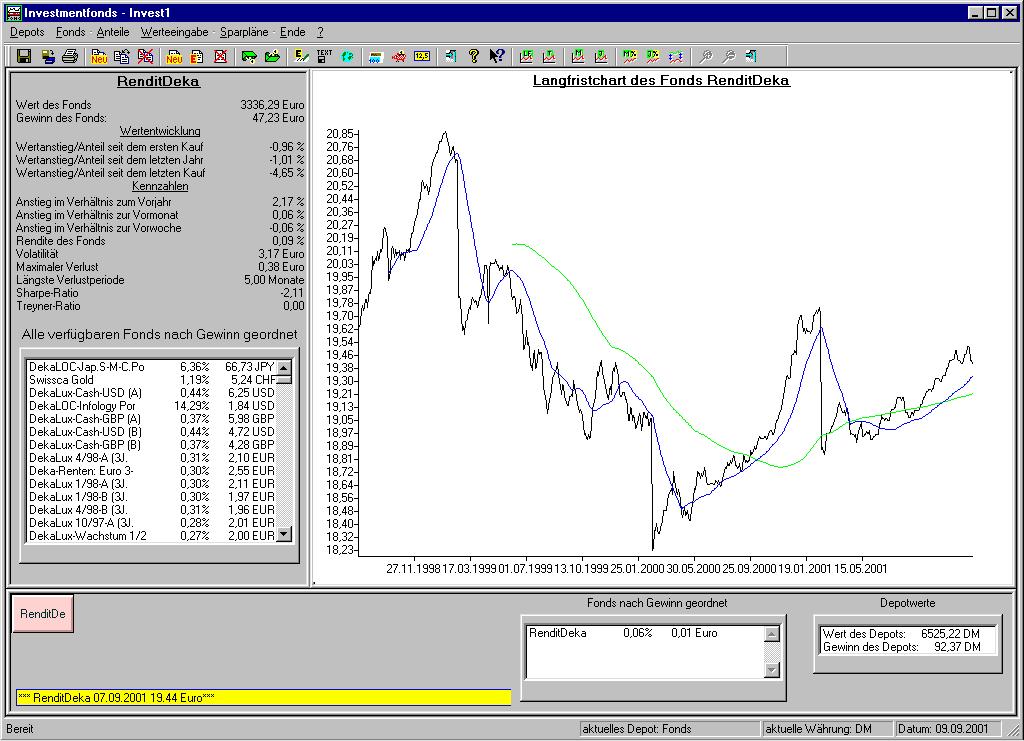Click the Print icon in toolbar
The width and height of the screenshot is (1024, 741).
click(70, 56)
